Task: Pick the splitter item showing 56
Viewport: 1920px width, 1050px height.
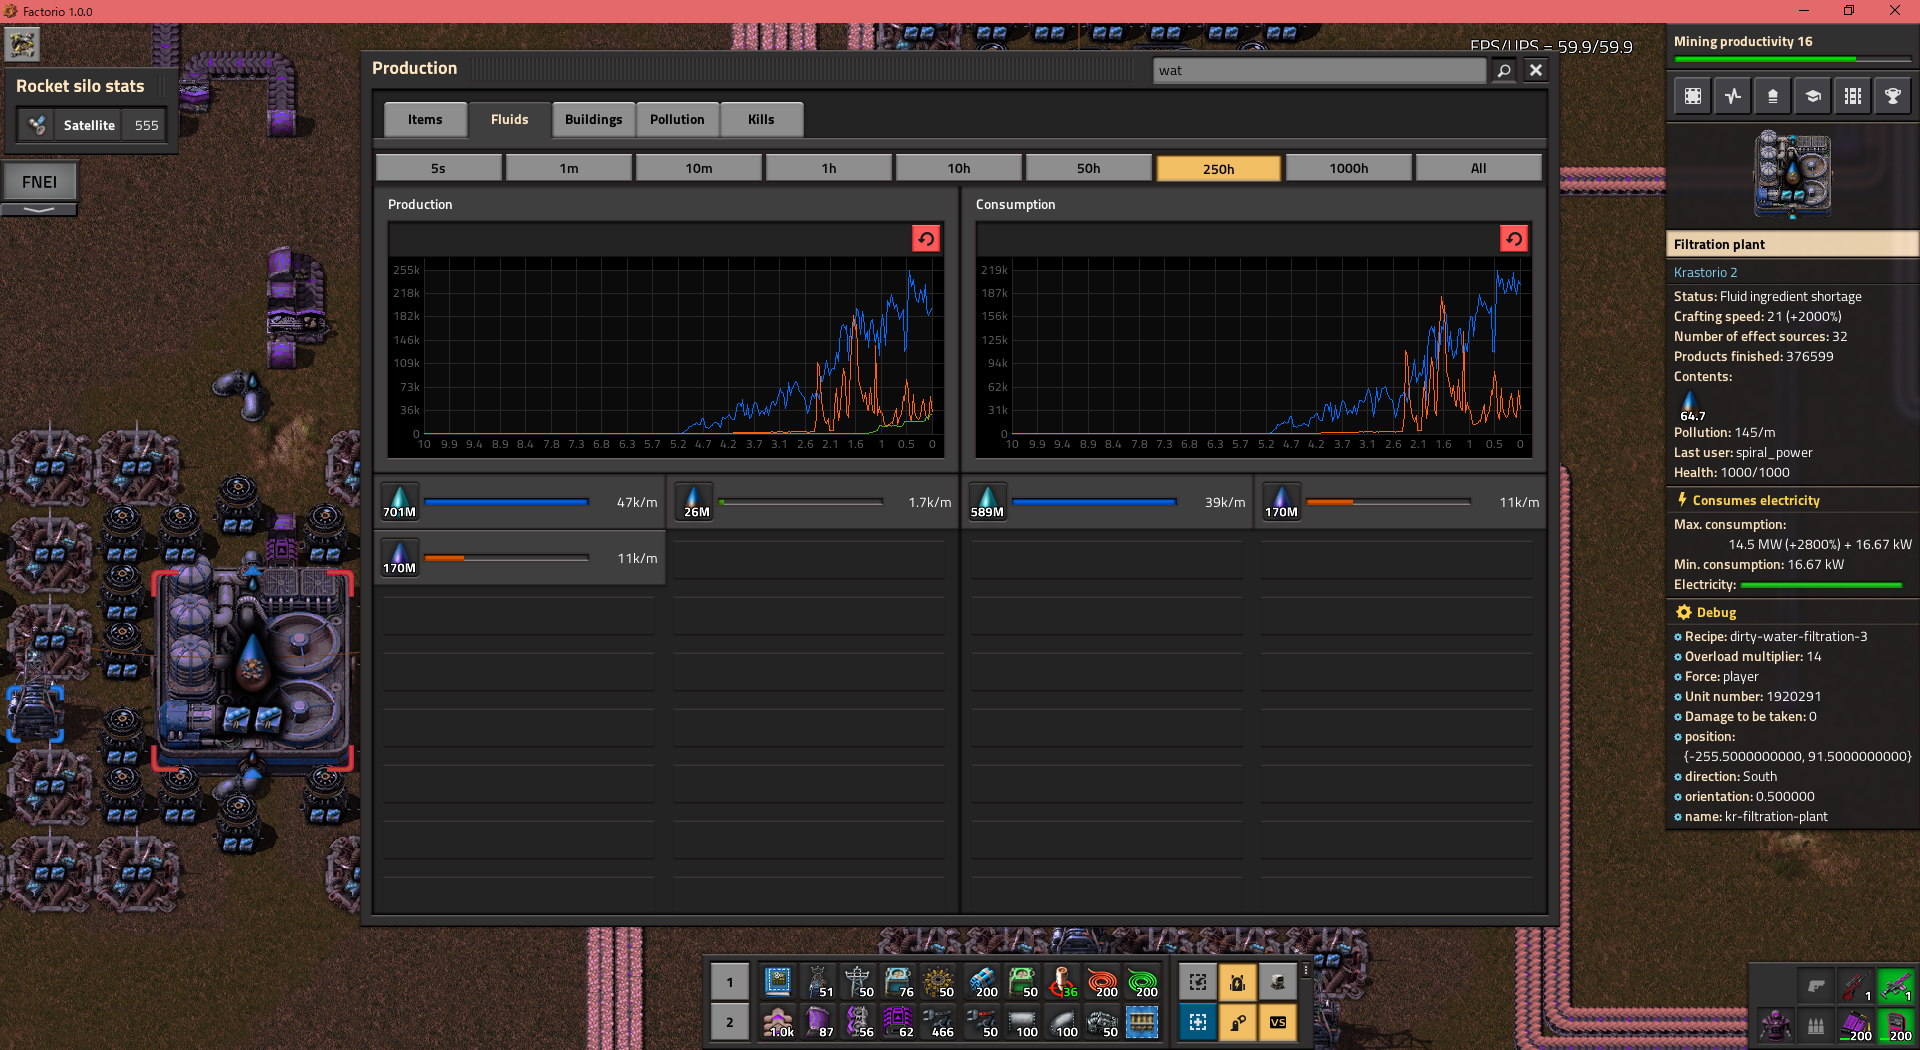Action: [x=857, y=1022]
